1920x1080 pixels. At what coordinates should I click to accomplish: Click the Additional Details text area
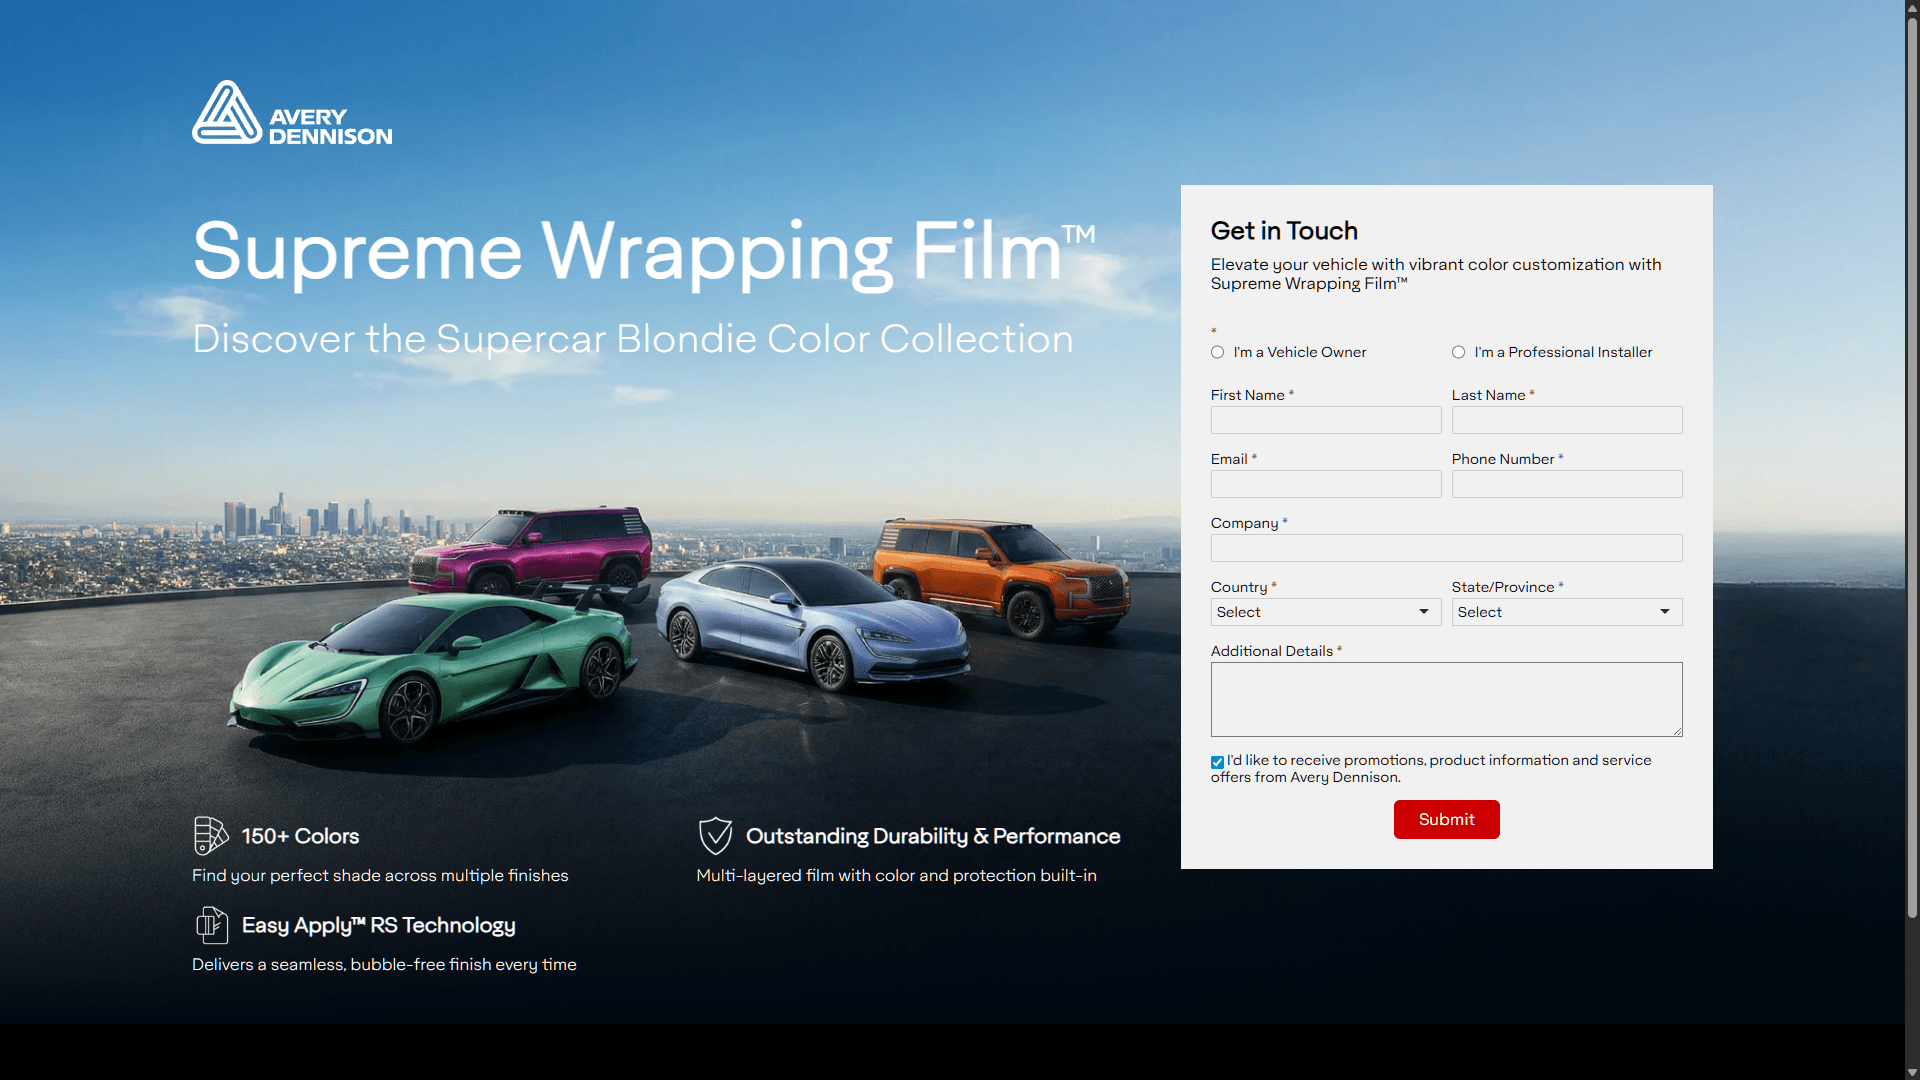click(1446, 699)
